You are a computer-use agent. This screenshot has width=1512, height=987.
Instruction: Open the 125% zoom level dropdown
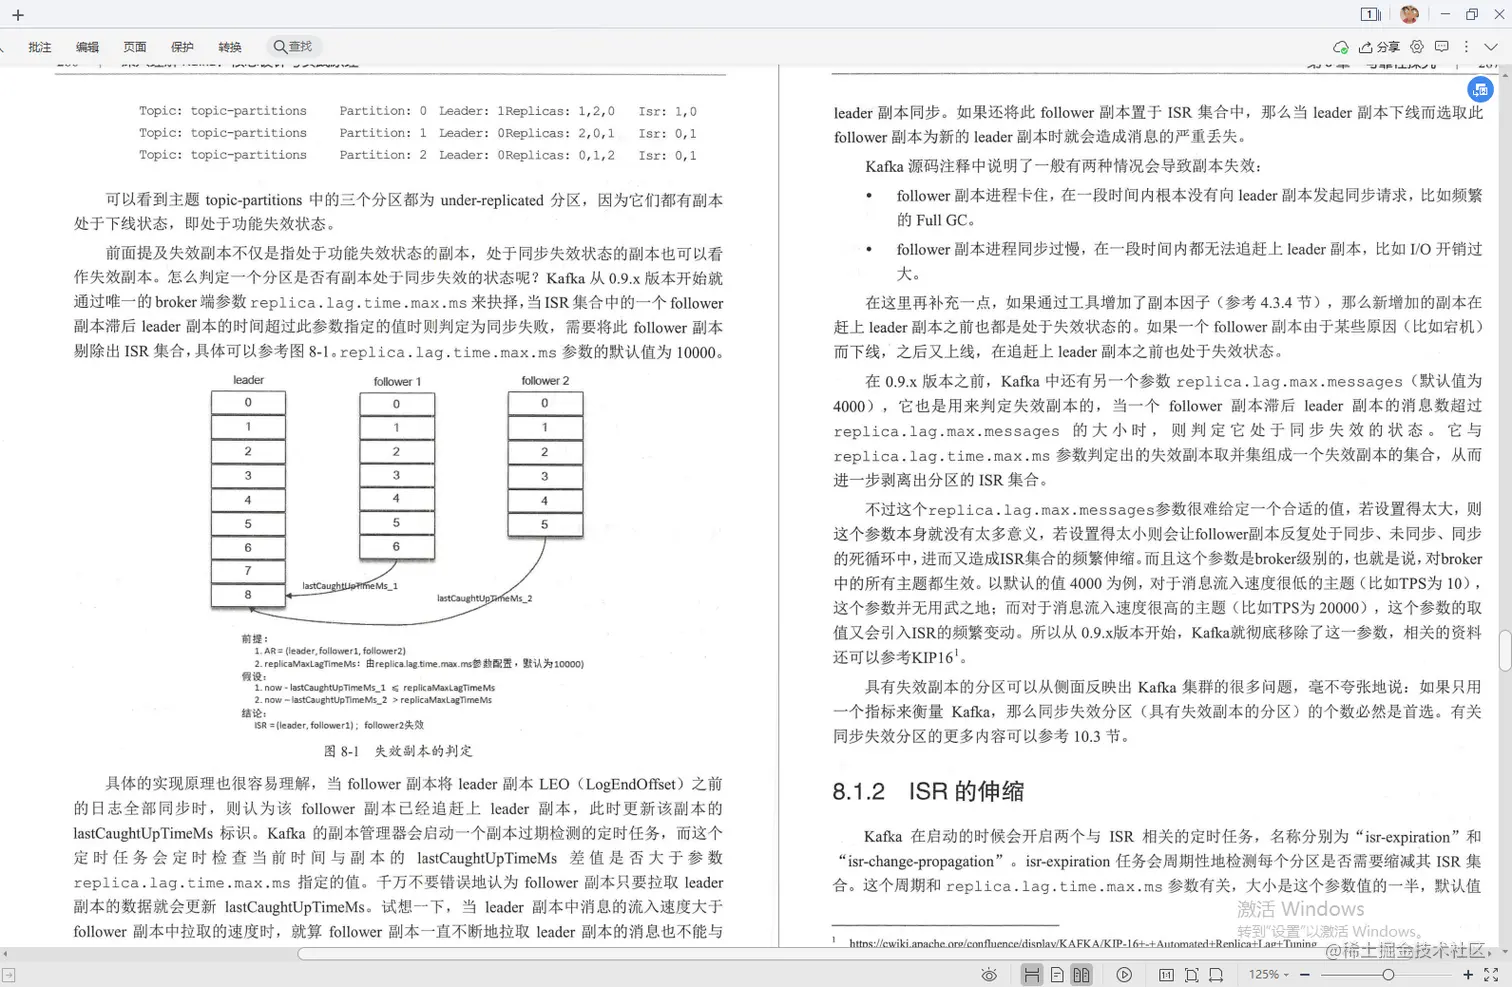1267,975
